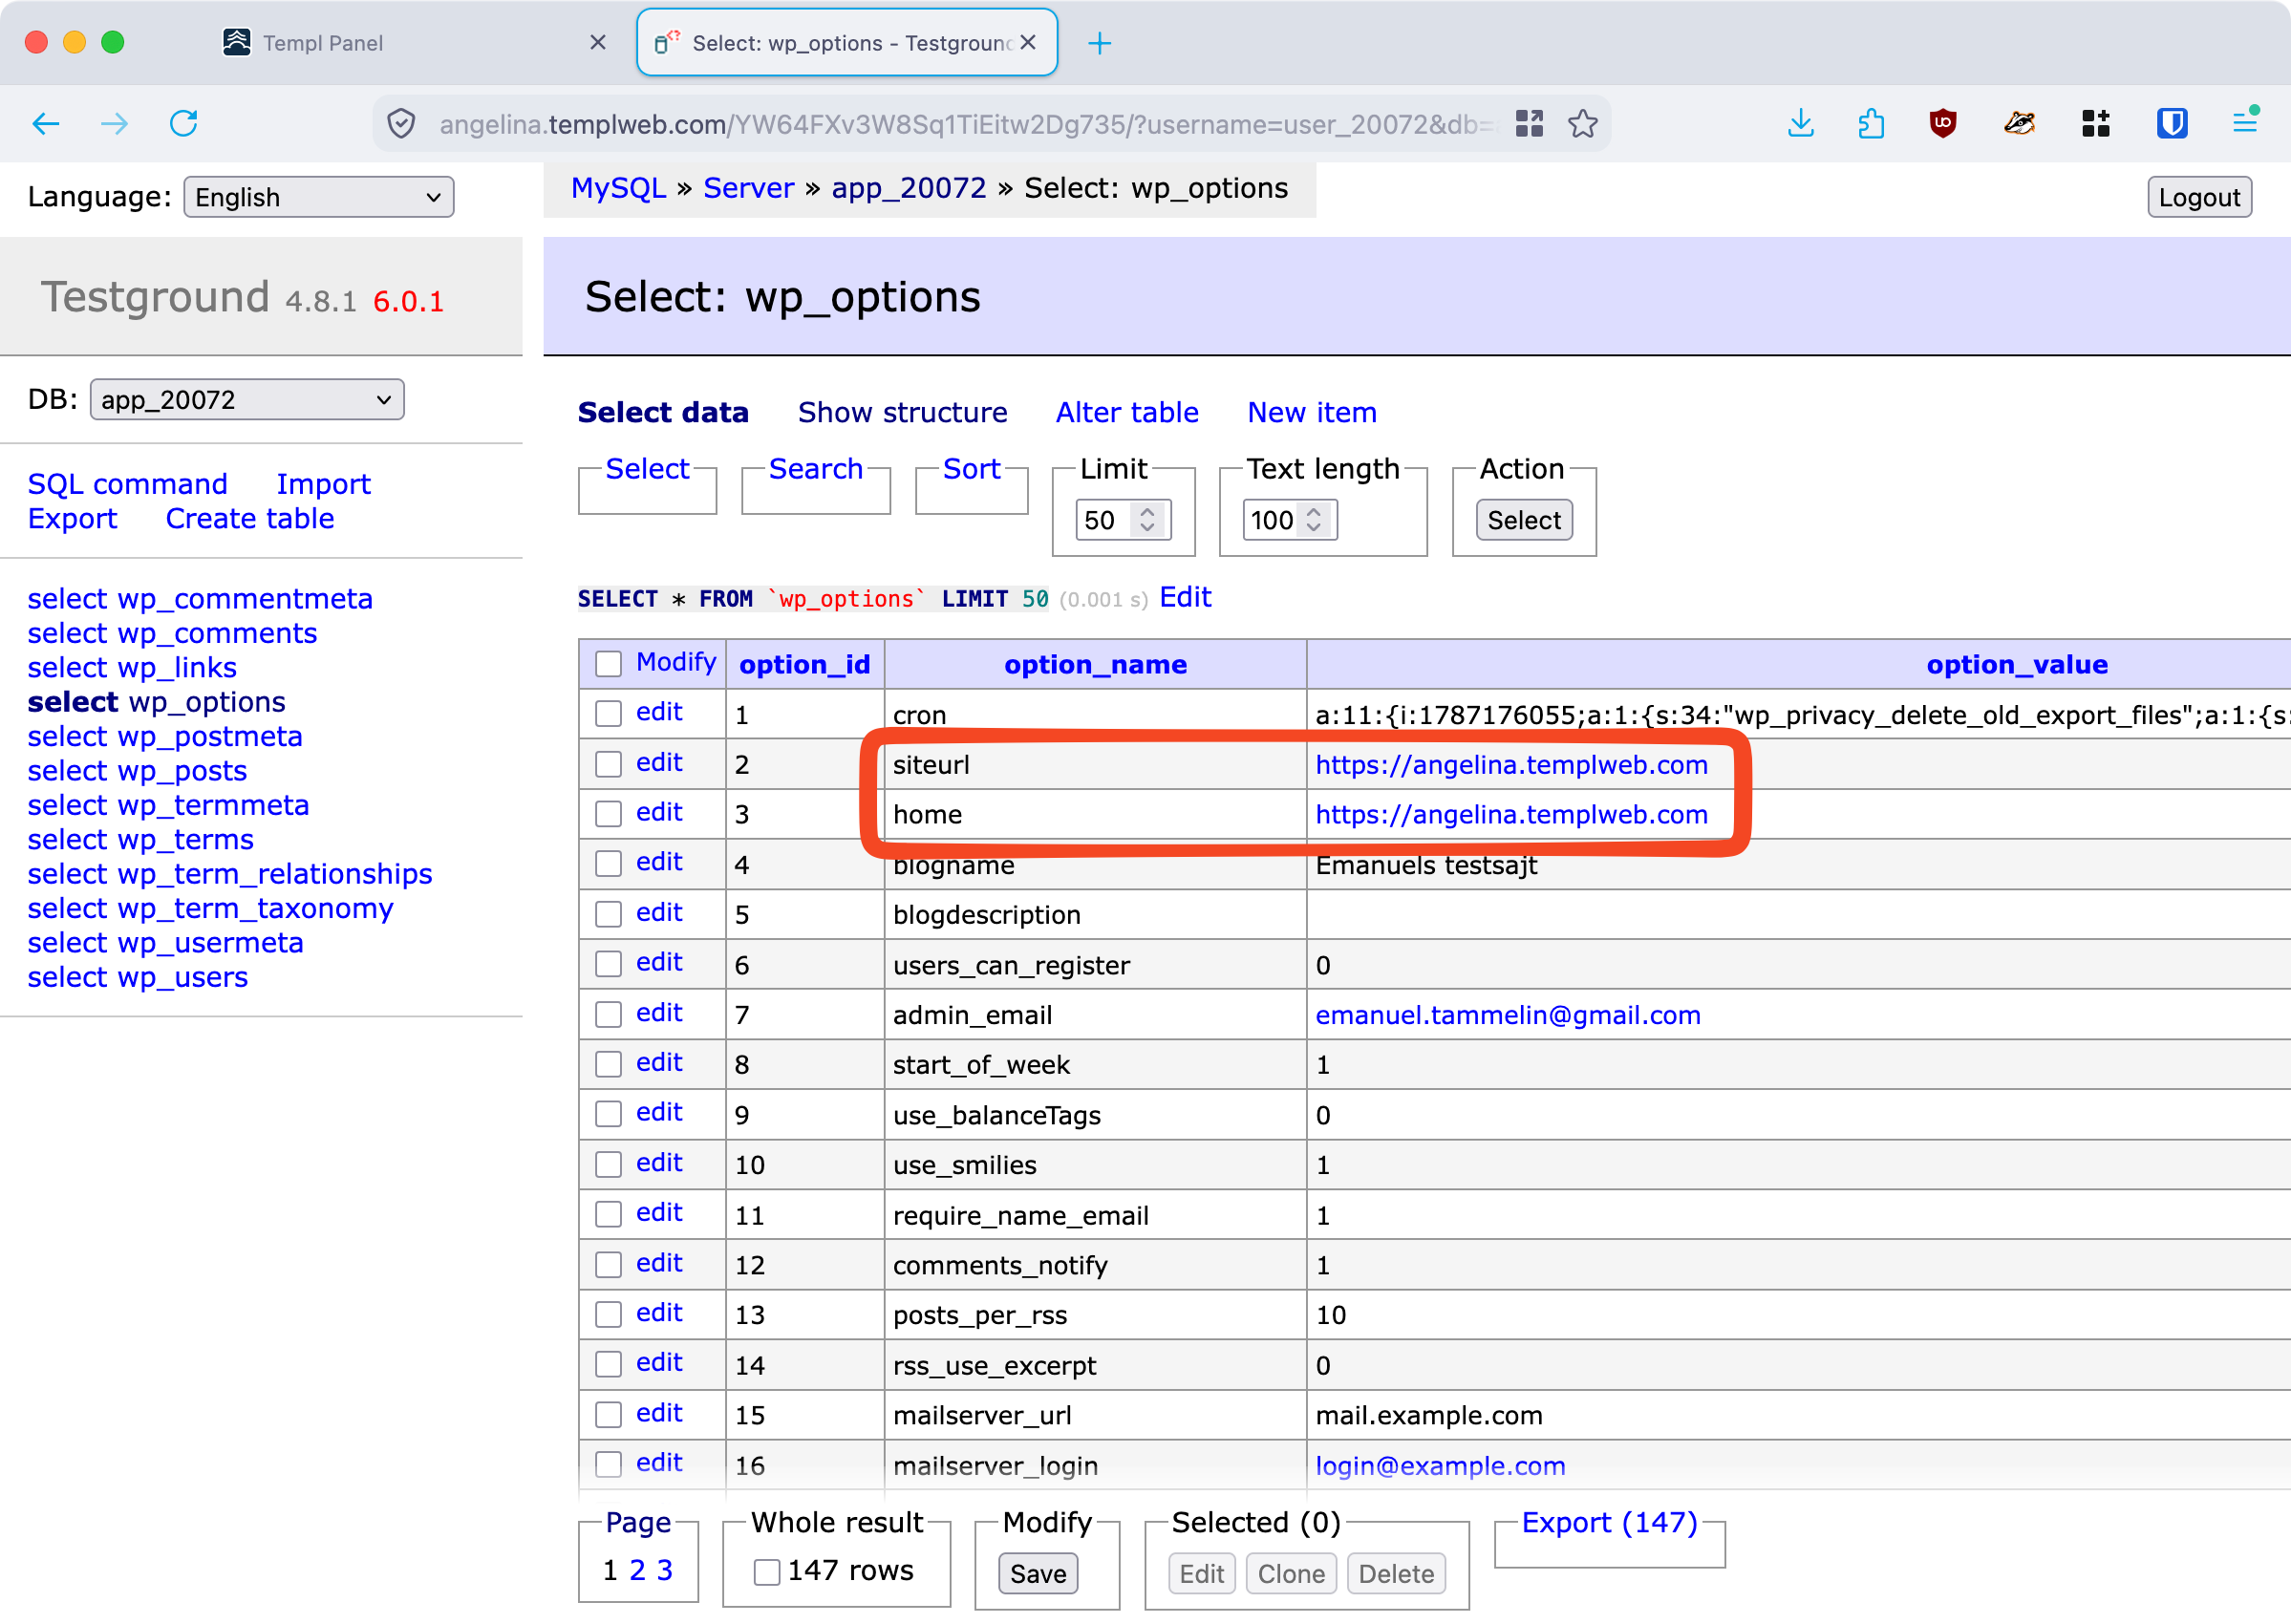This screenshot has height=1624, width=2291.
Task: Close the Select: wp_options tab
Action: coord(1028,43)
